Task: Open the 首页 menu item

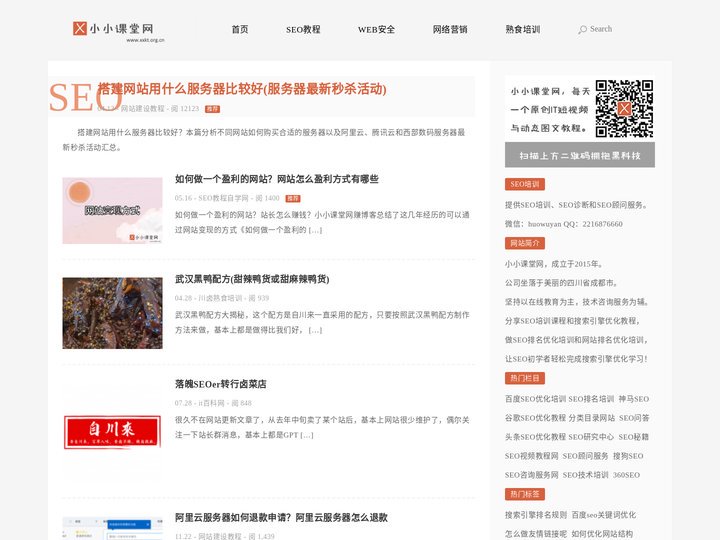Action: (x=240, y=29)
